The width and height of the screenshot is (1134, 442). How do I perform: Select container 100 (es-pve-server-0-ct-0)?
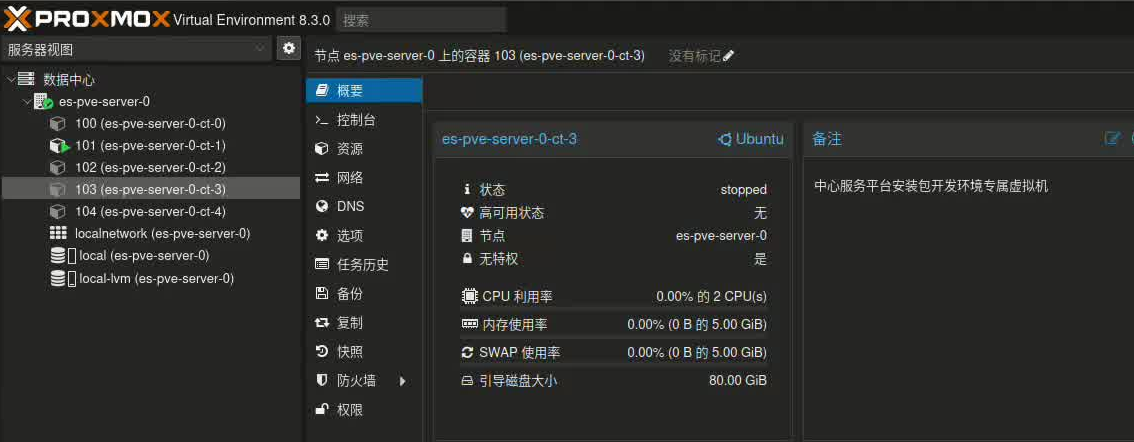(x=150, y=123)
